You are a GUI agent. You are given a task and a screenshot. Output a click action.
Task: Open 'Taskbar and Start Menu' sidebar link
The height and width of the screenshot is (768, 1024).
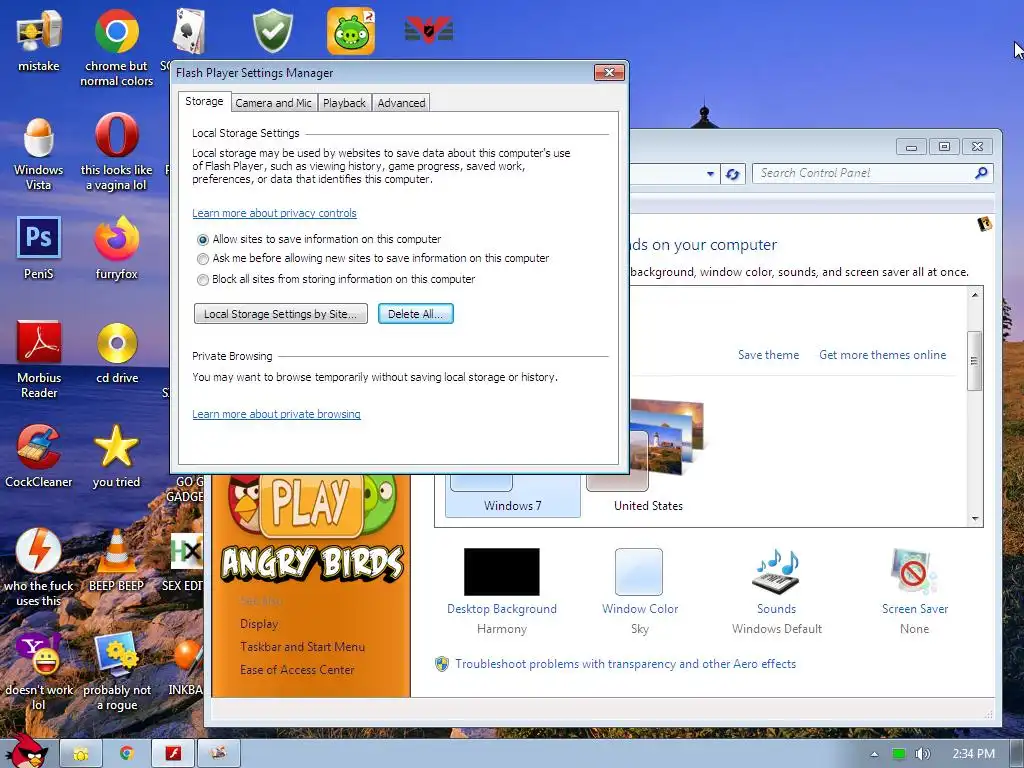(x=302, y=647)
